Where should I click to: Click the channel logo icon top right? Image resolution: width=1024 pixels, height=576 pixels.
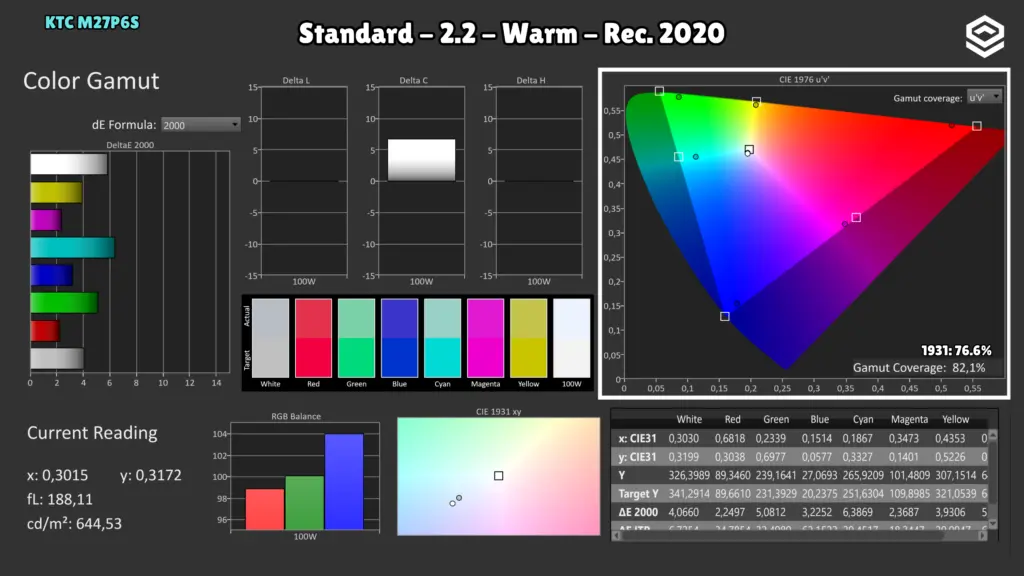(x=985, y=37)
